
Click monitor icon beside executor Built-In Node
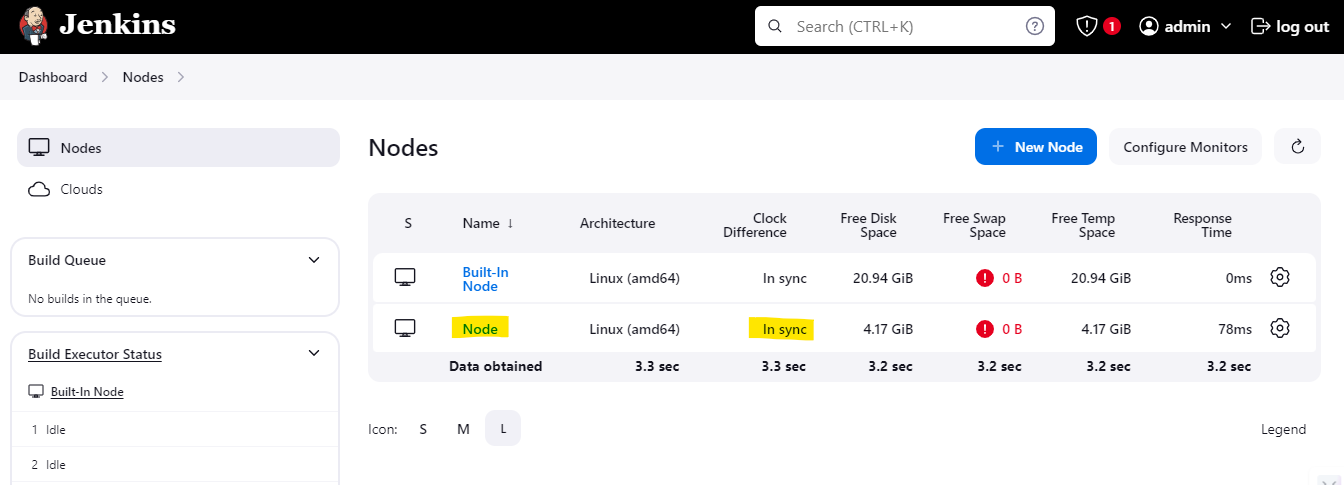coord(36,392)
